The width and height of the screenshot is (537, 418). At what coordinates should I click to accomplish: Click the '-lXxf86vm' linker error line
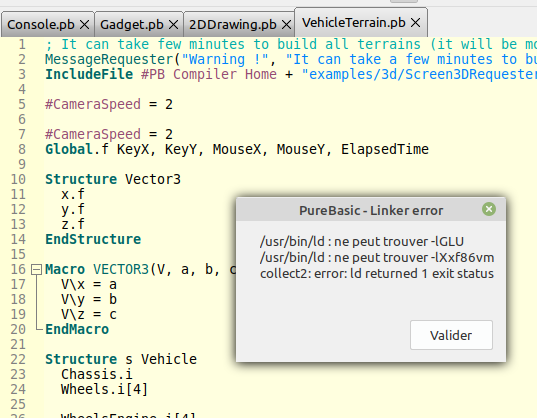click(x=377, y=257)
